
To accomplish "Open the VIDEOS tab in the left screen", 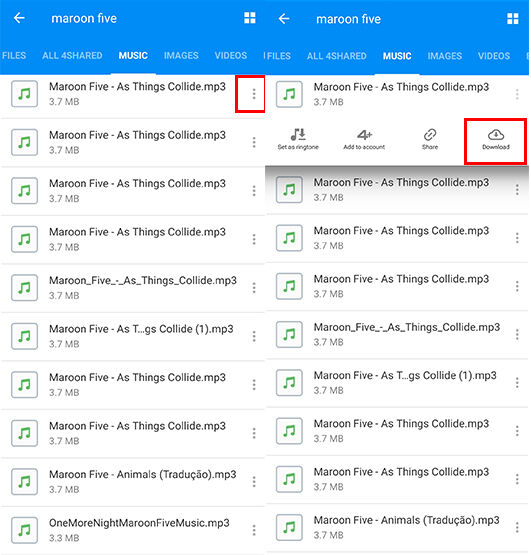I will pyautogui.click(x=231, y=56).
